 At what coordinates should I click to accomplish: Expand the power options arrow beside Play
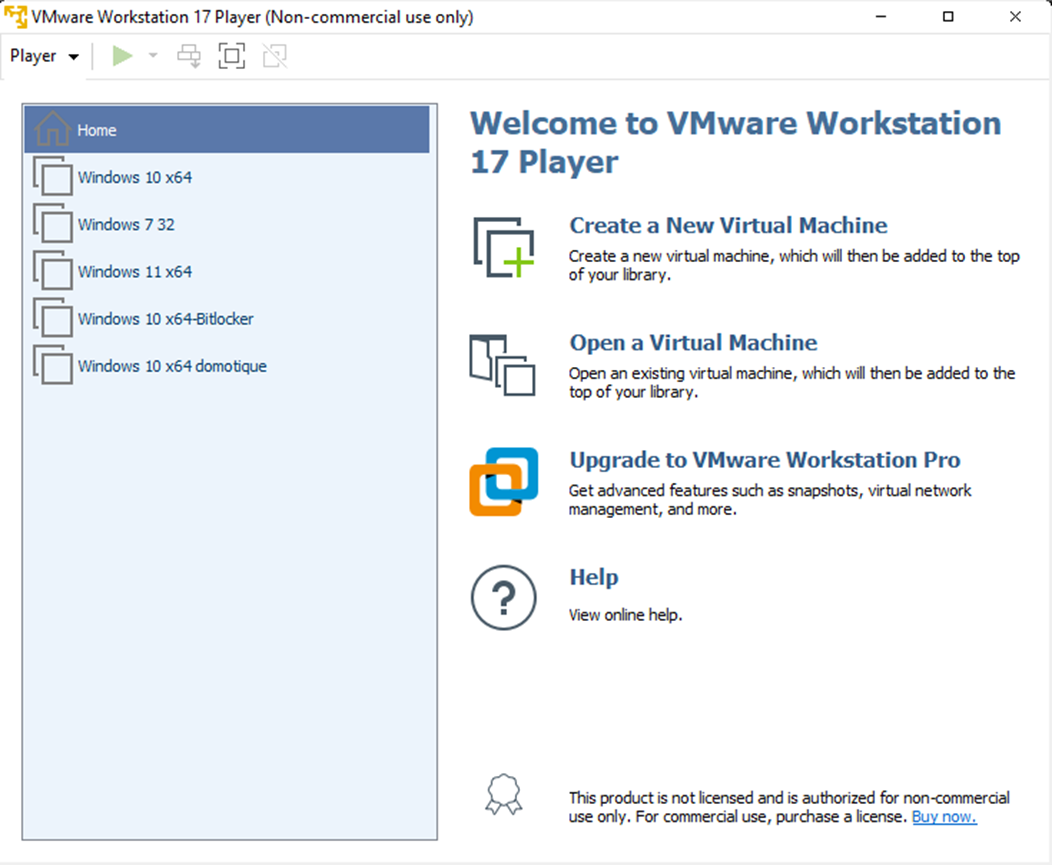coord(153,56)
